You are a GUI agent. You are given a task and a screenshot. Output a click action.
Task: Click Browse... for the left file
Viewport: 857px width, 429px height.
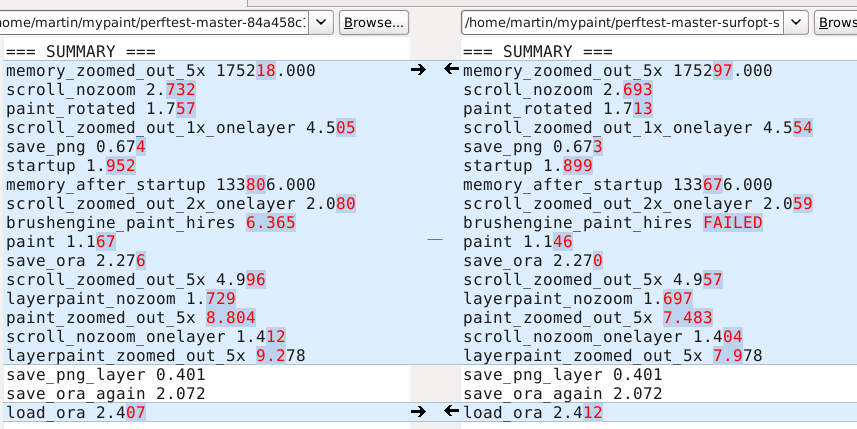(374, 21)
